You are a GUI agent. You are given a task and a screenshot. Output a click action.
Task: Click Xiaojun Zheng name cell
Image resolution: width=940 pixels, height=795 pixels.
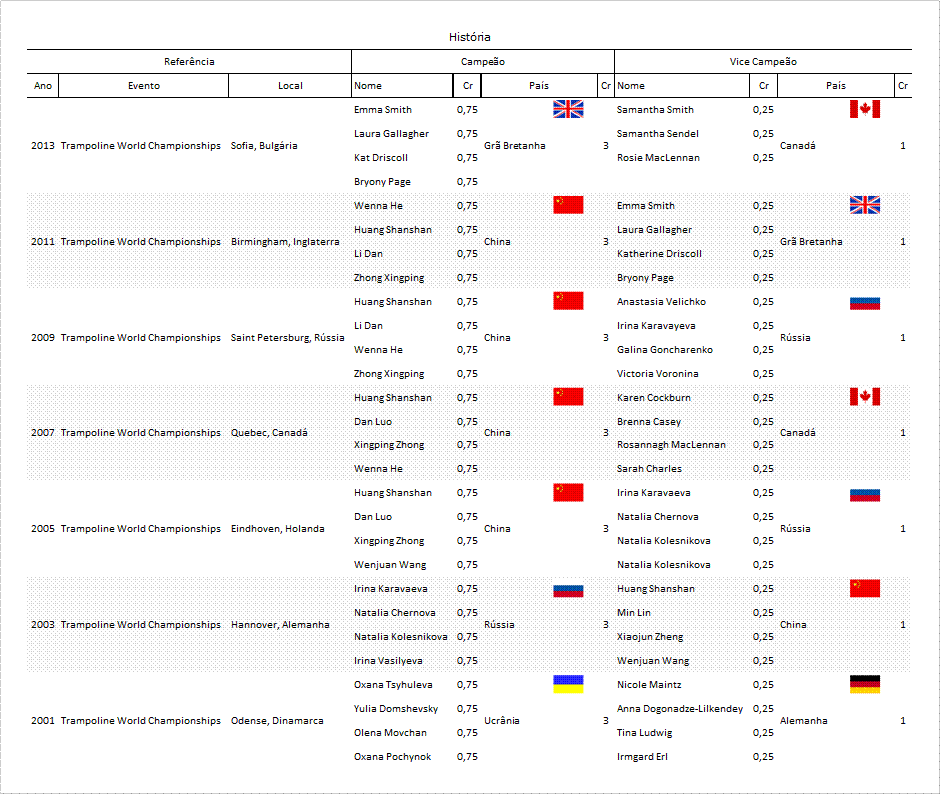[x=650, y=637]
